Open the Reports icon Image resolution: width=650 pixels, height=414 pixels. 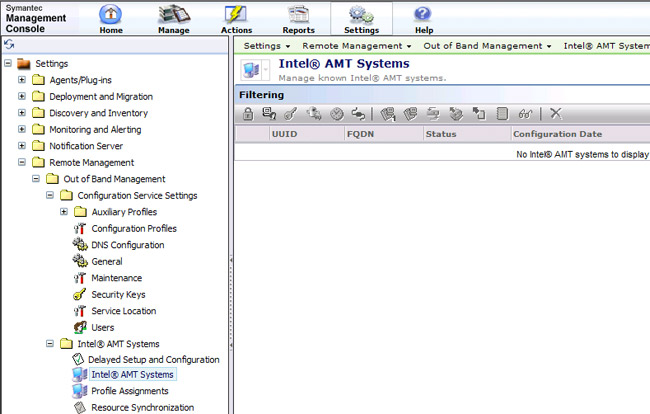point(298,15)
